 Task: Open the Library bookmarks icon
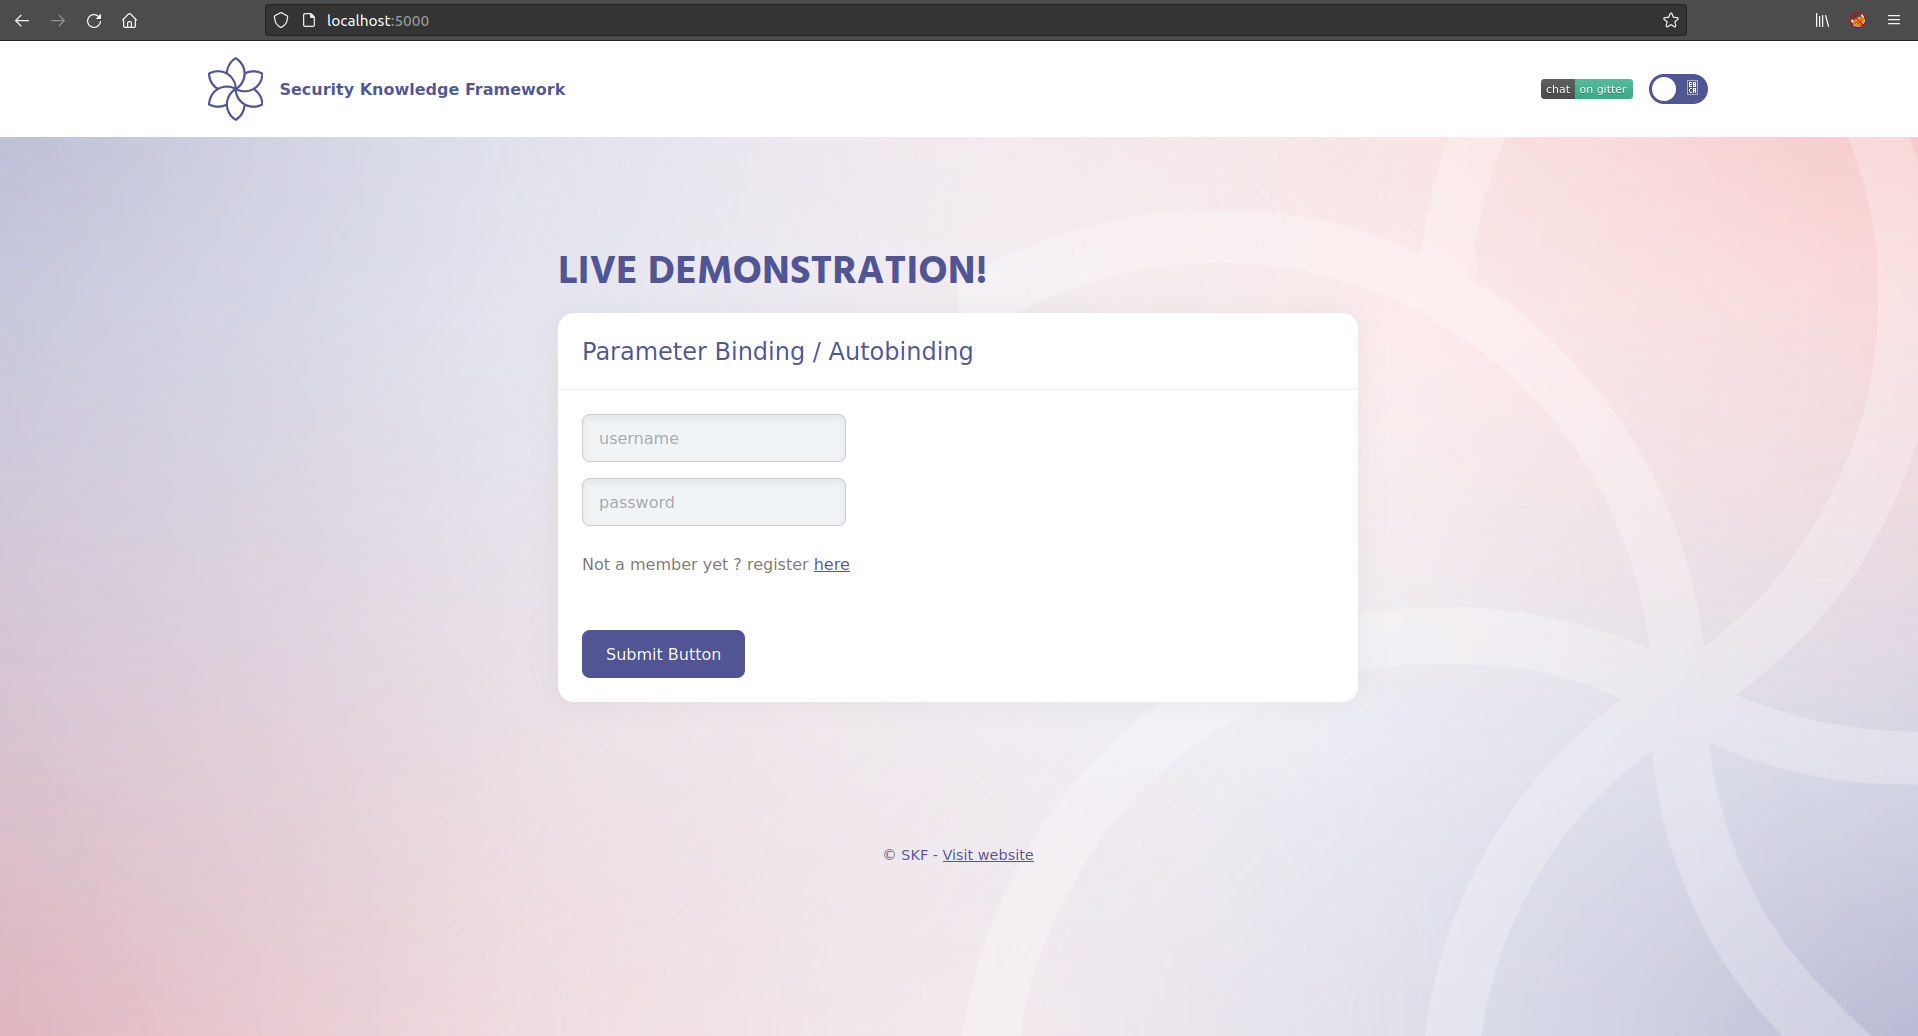[1822, 20]
